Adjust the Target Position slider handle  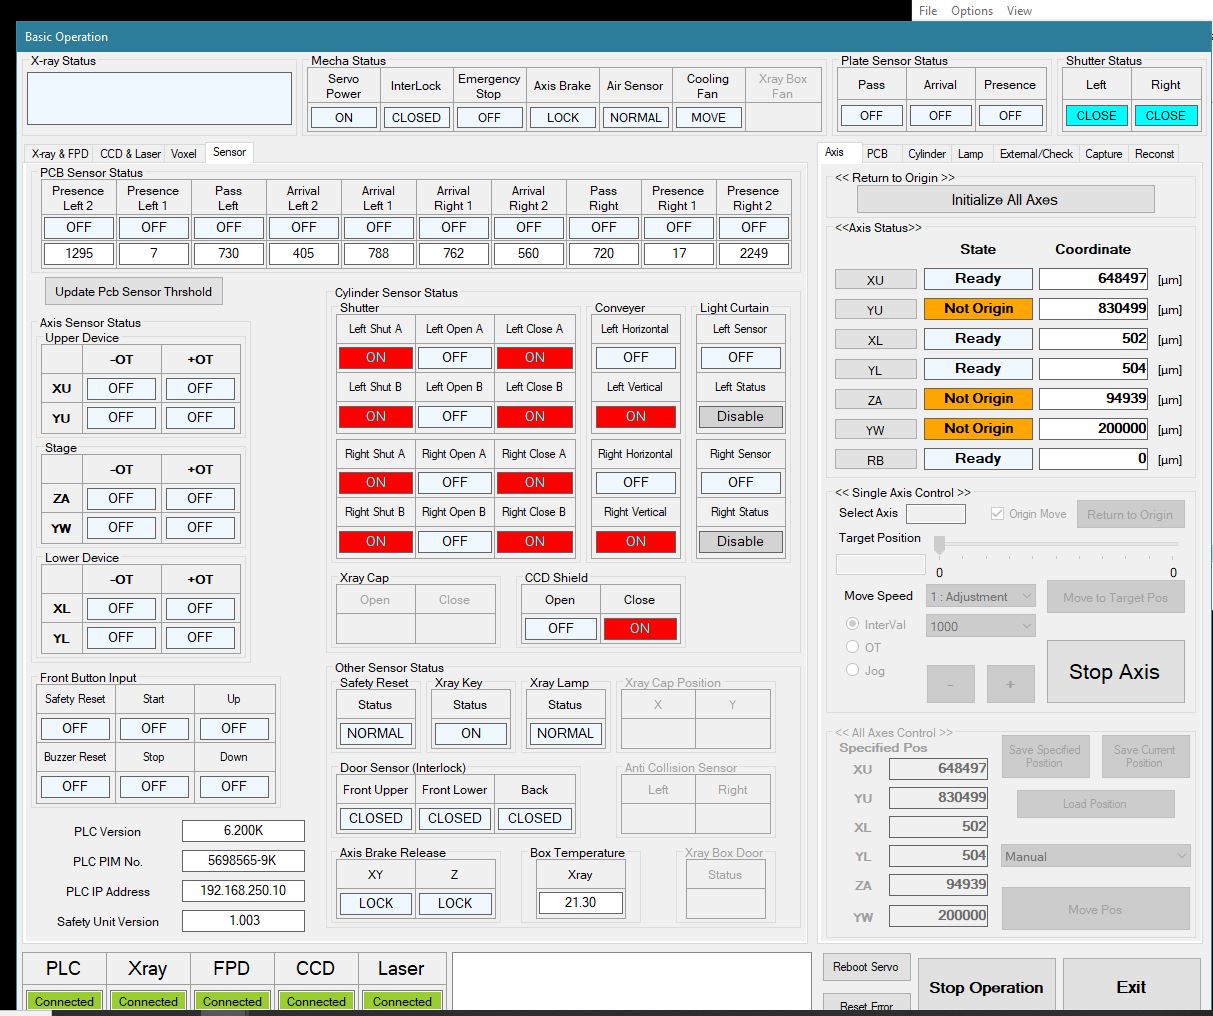tap(939, 545)
